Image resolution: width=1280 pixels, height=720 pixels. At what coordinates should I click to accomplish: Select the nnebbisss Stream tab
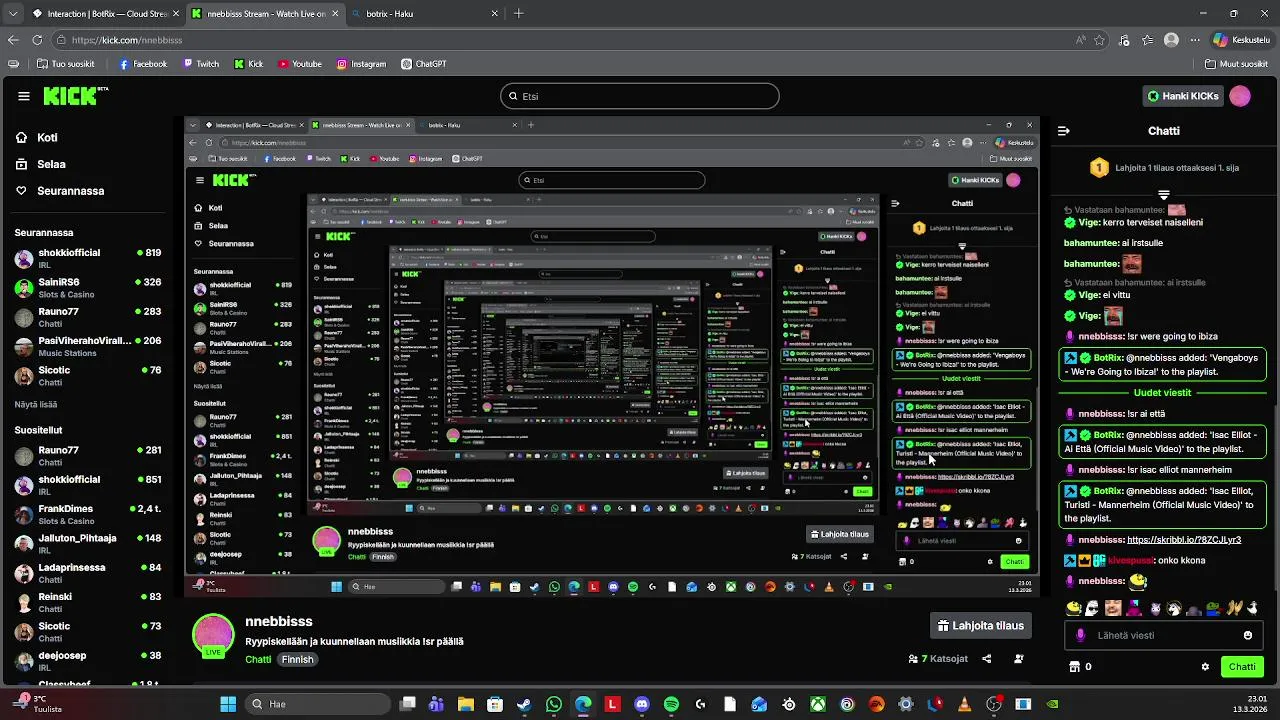point(265,14)
